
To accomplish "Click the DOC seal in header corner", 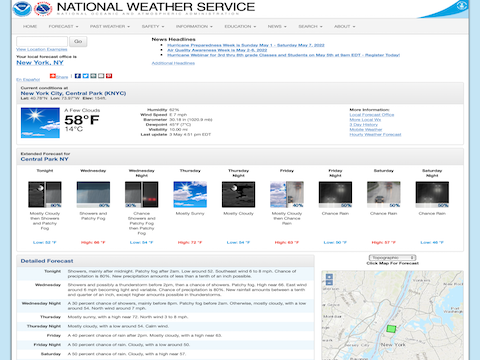I will pos(462,5).
